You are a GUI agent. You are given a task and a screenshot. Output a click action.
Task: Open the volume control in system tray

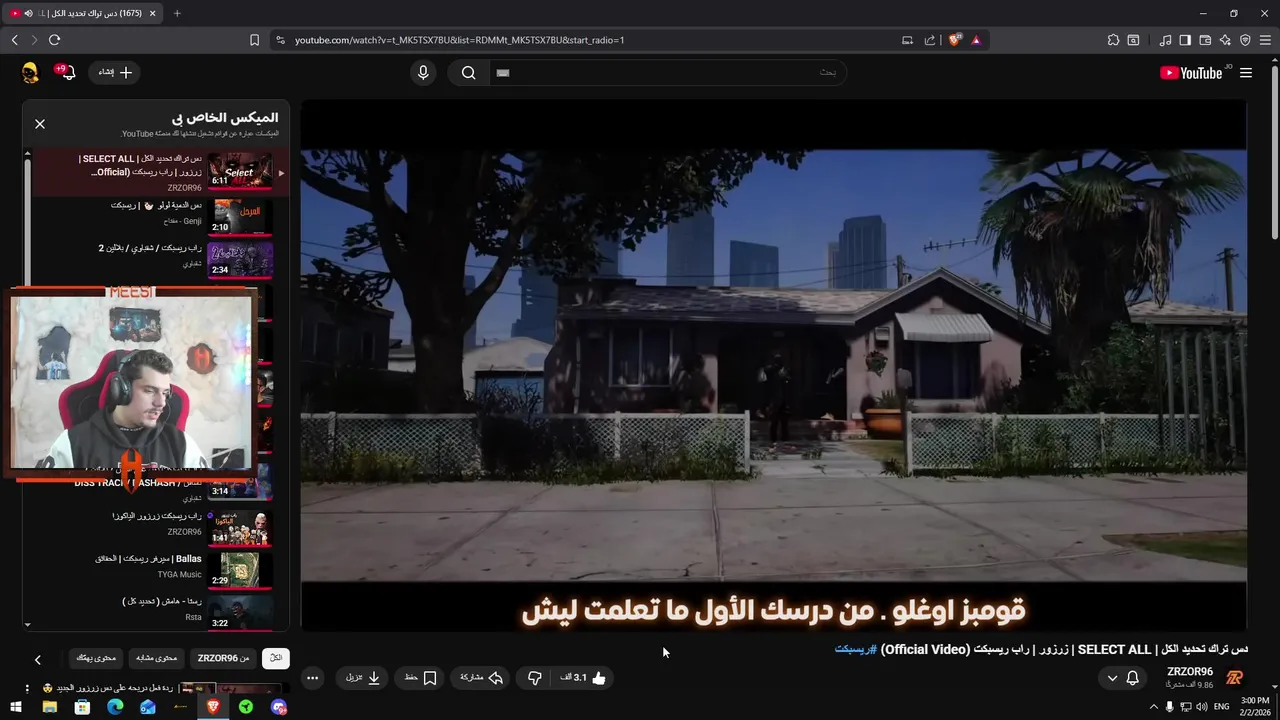tap(1201, 707)
